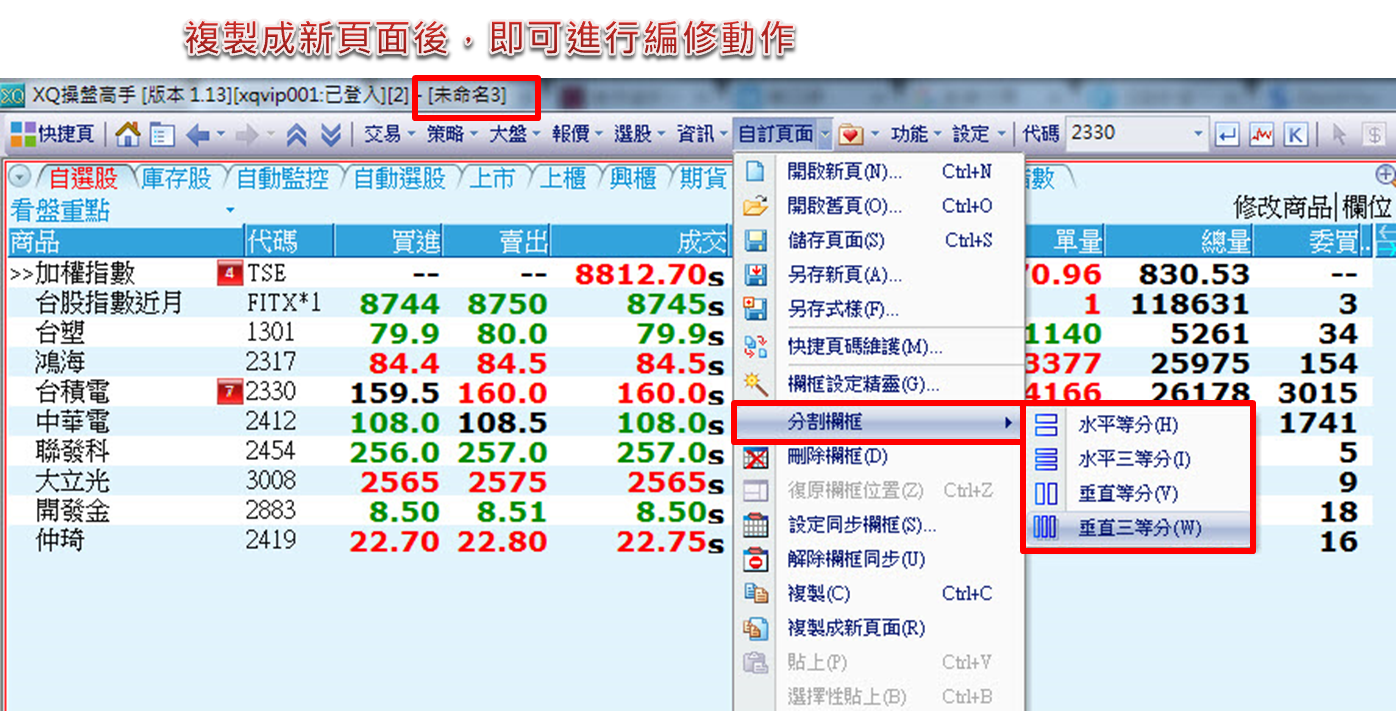
Task: Select the 大立光 stock row name
Action: pos(72,482)
